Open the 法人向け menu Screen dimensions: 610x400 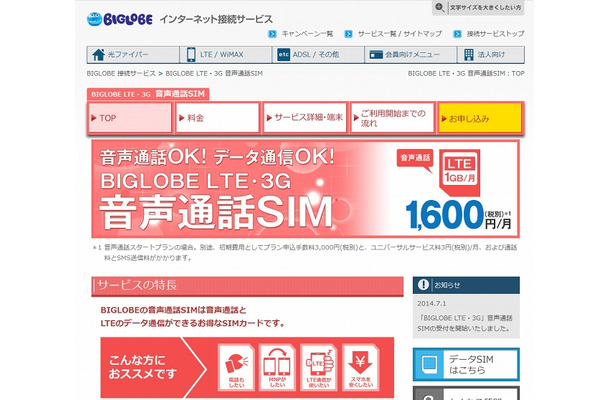point(491,54)
